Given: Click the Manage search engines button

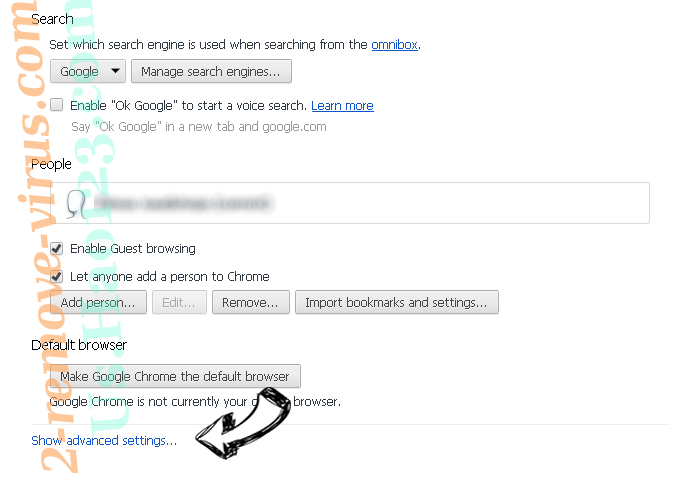Looking at the screenshot, I should (x=211, y=71).
